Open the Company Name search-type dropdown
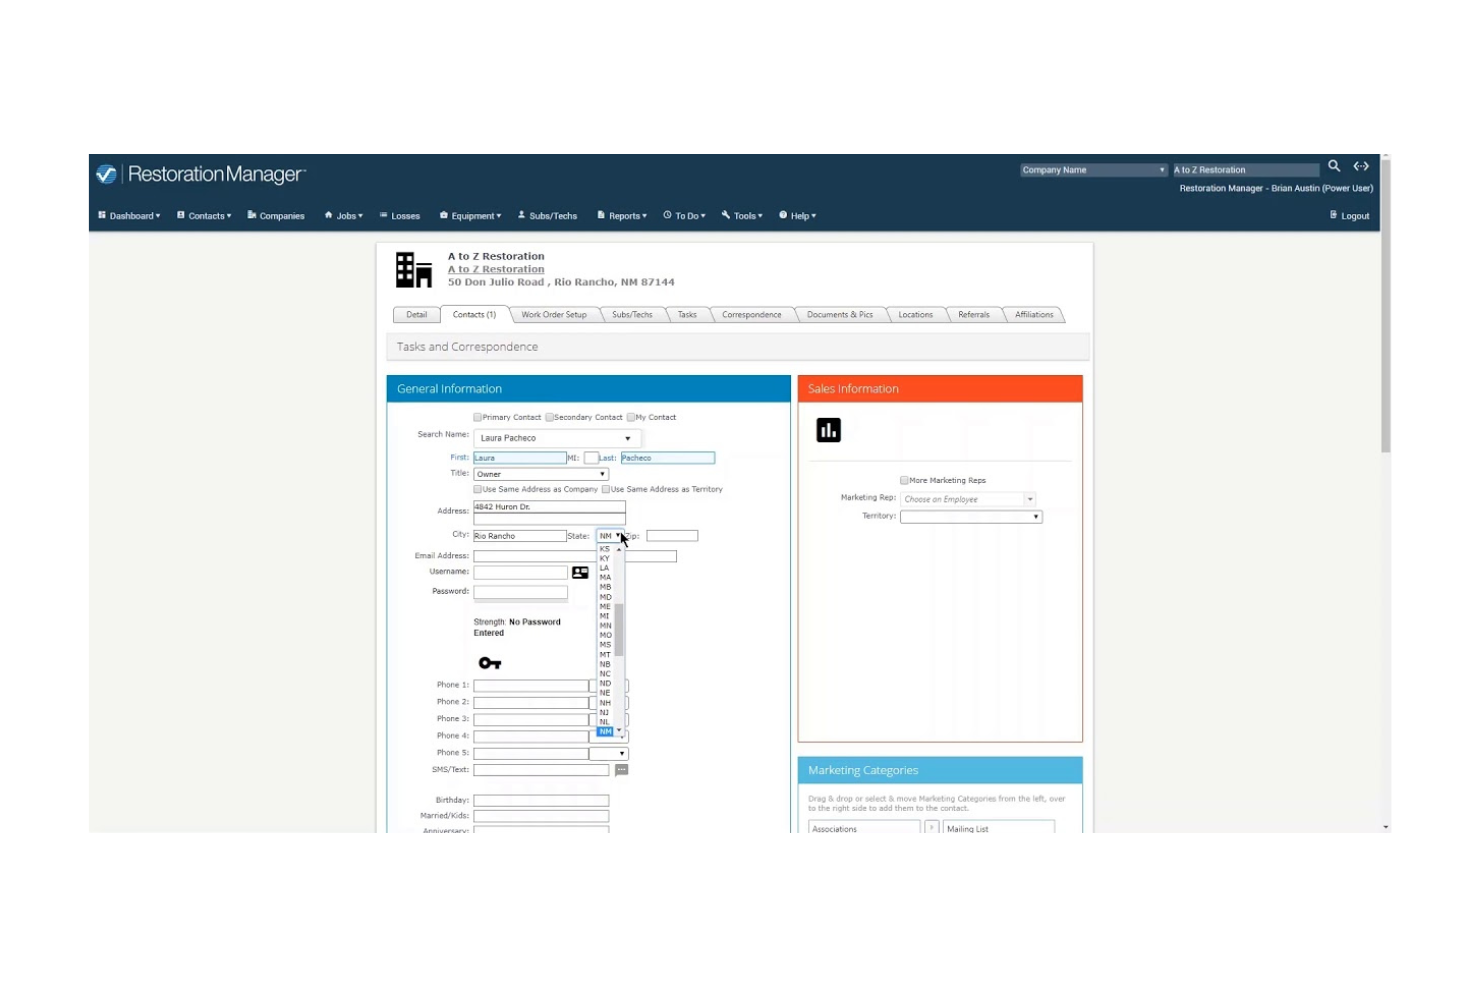The image size is (1480, 987). 1094,170
